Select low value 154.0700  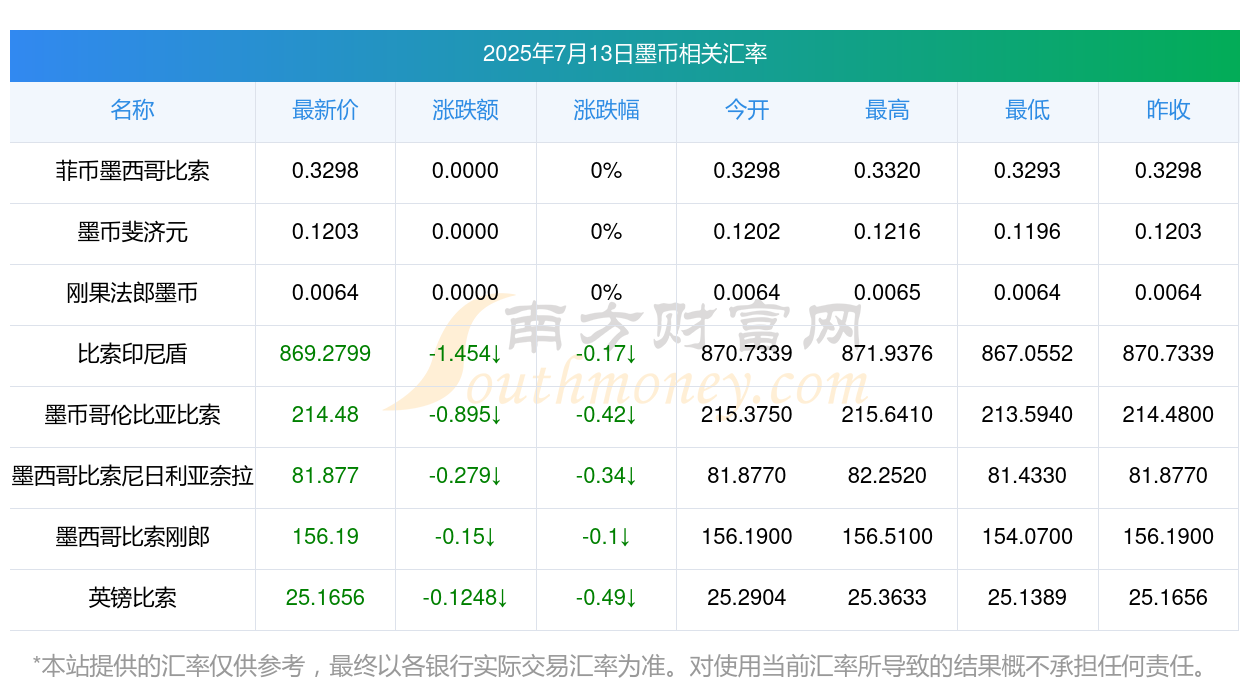(x=1027, y=537)
